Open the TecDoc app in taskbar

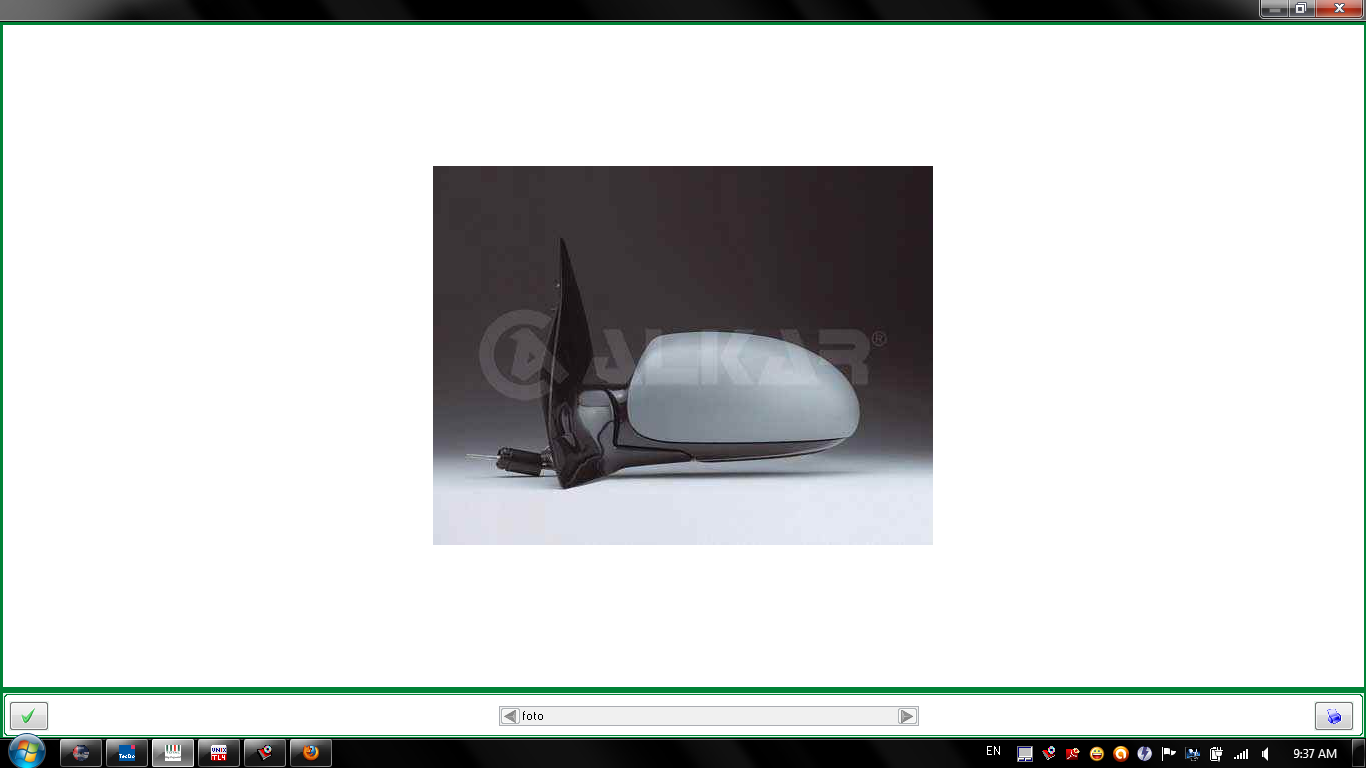click(127, 753)
